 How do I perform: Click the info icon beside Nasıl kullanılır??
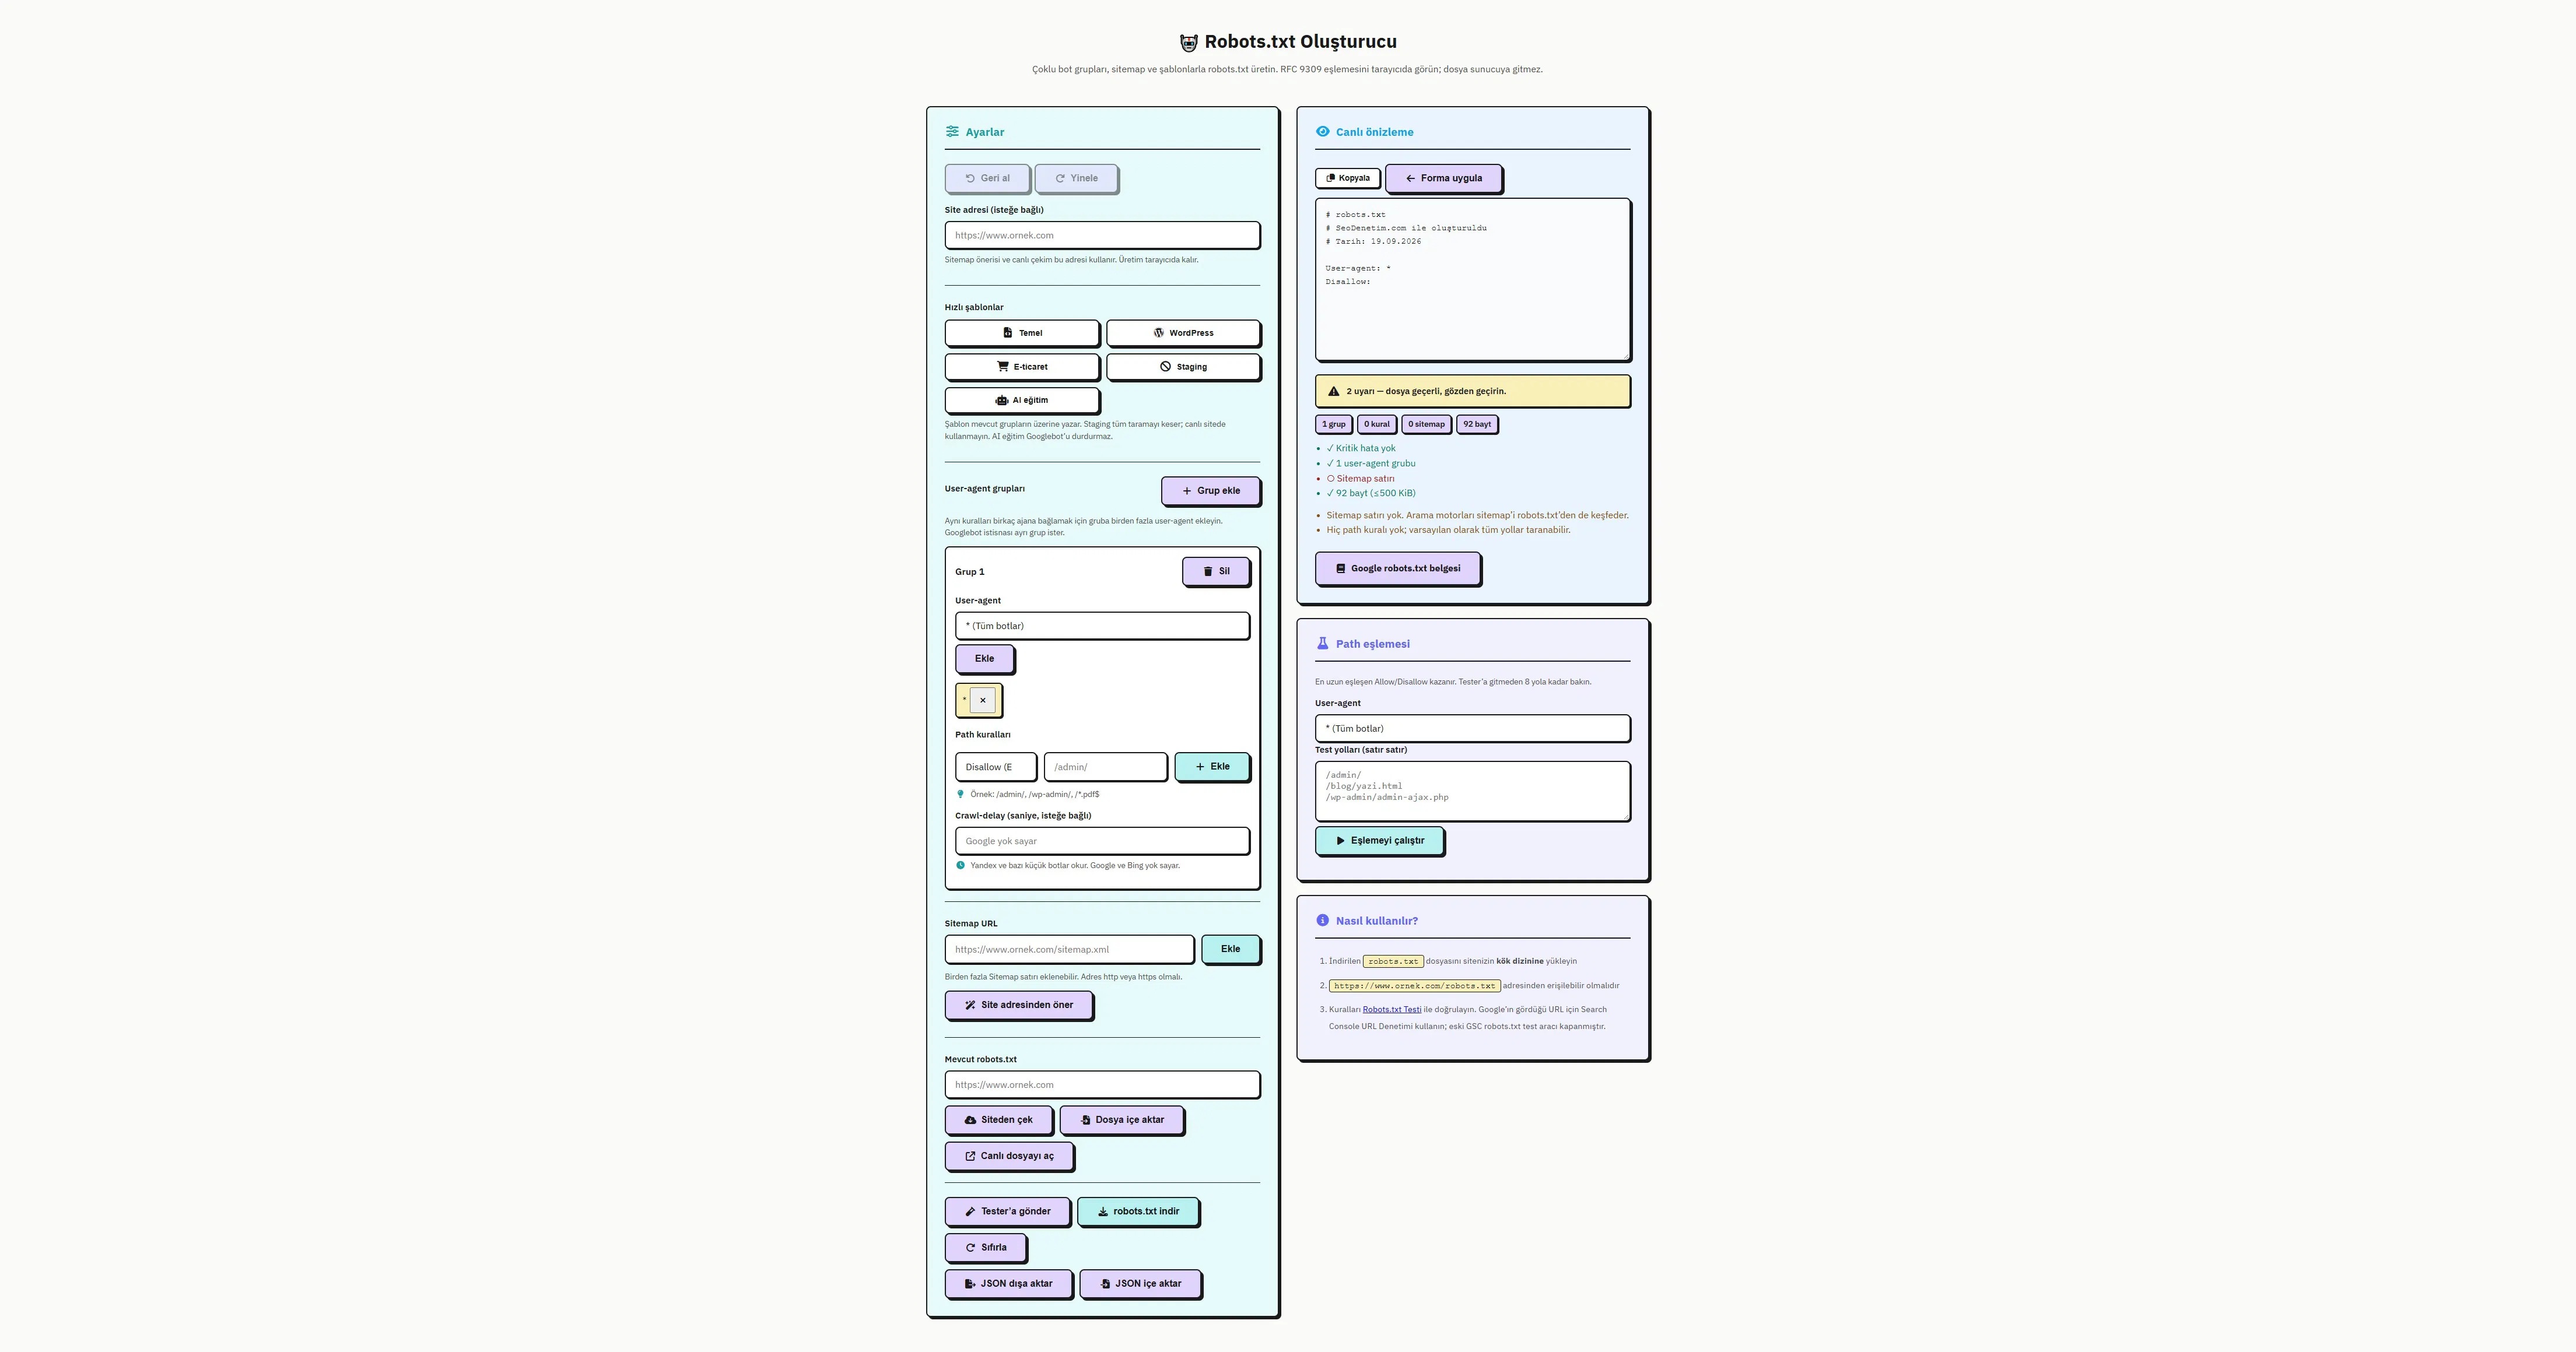point(1322,920)
